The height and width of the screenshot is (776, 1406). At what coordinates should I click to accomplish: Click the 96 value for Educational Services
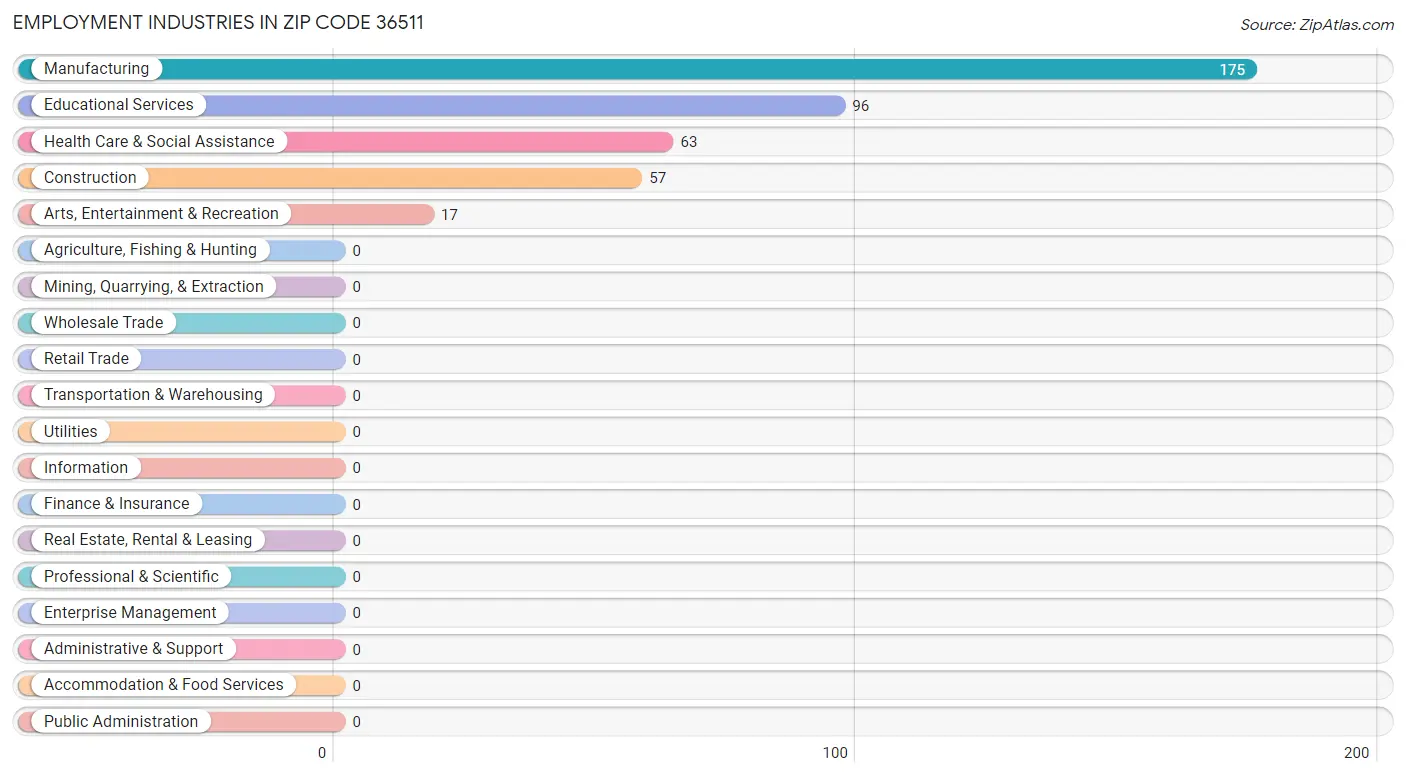[861, 106]
